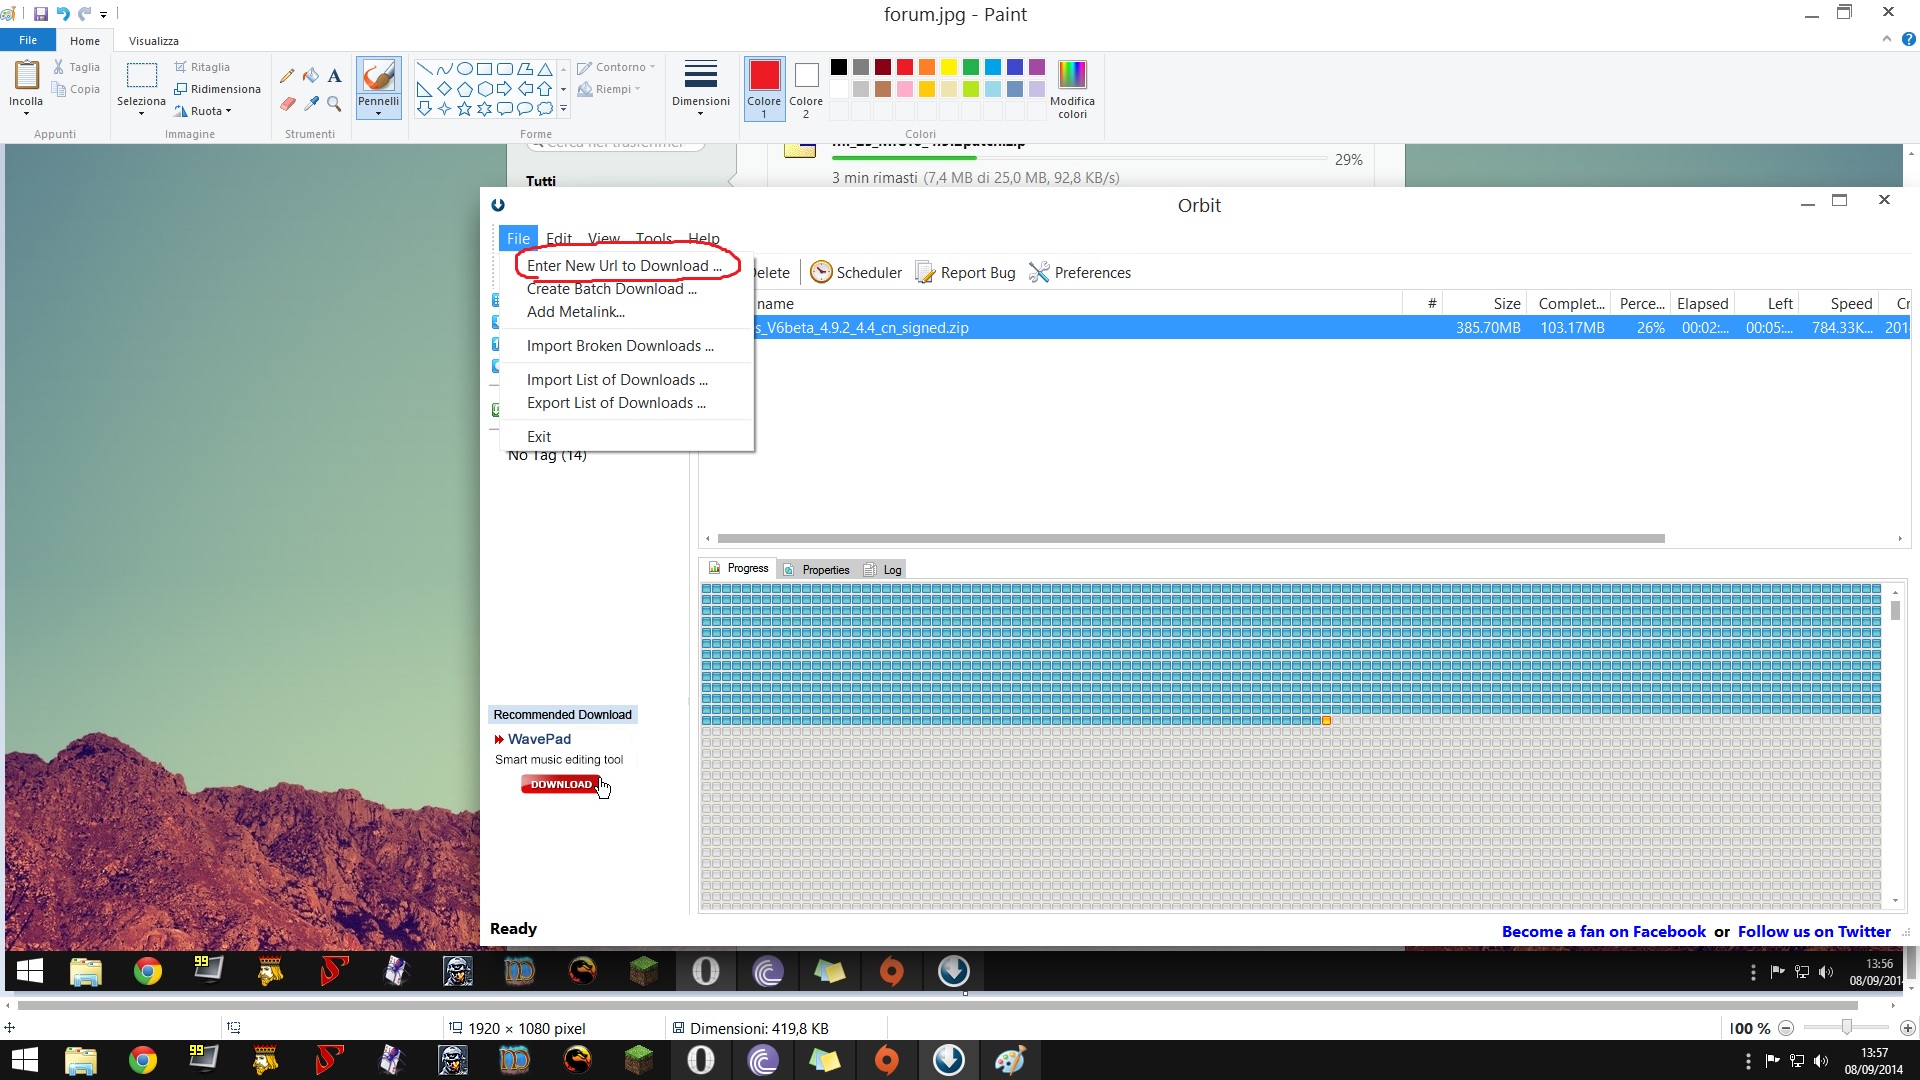Click Become a fan on Facebook link
The height and width of the screenshot is (1080, 1920).
(x=1603, y=932)
